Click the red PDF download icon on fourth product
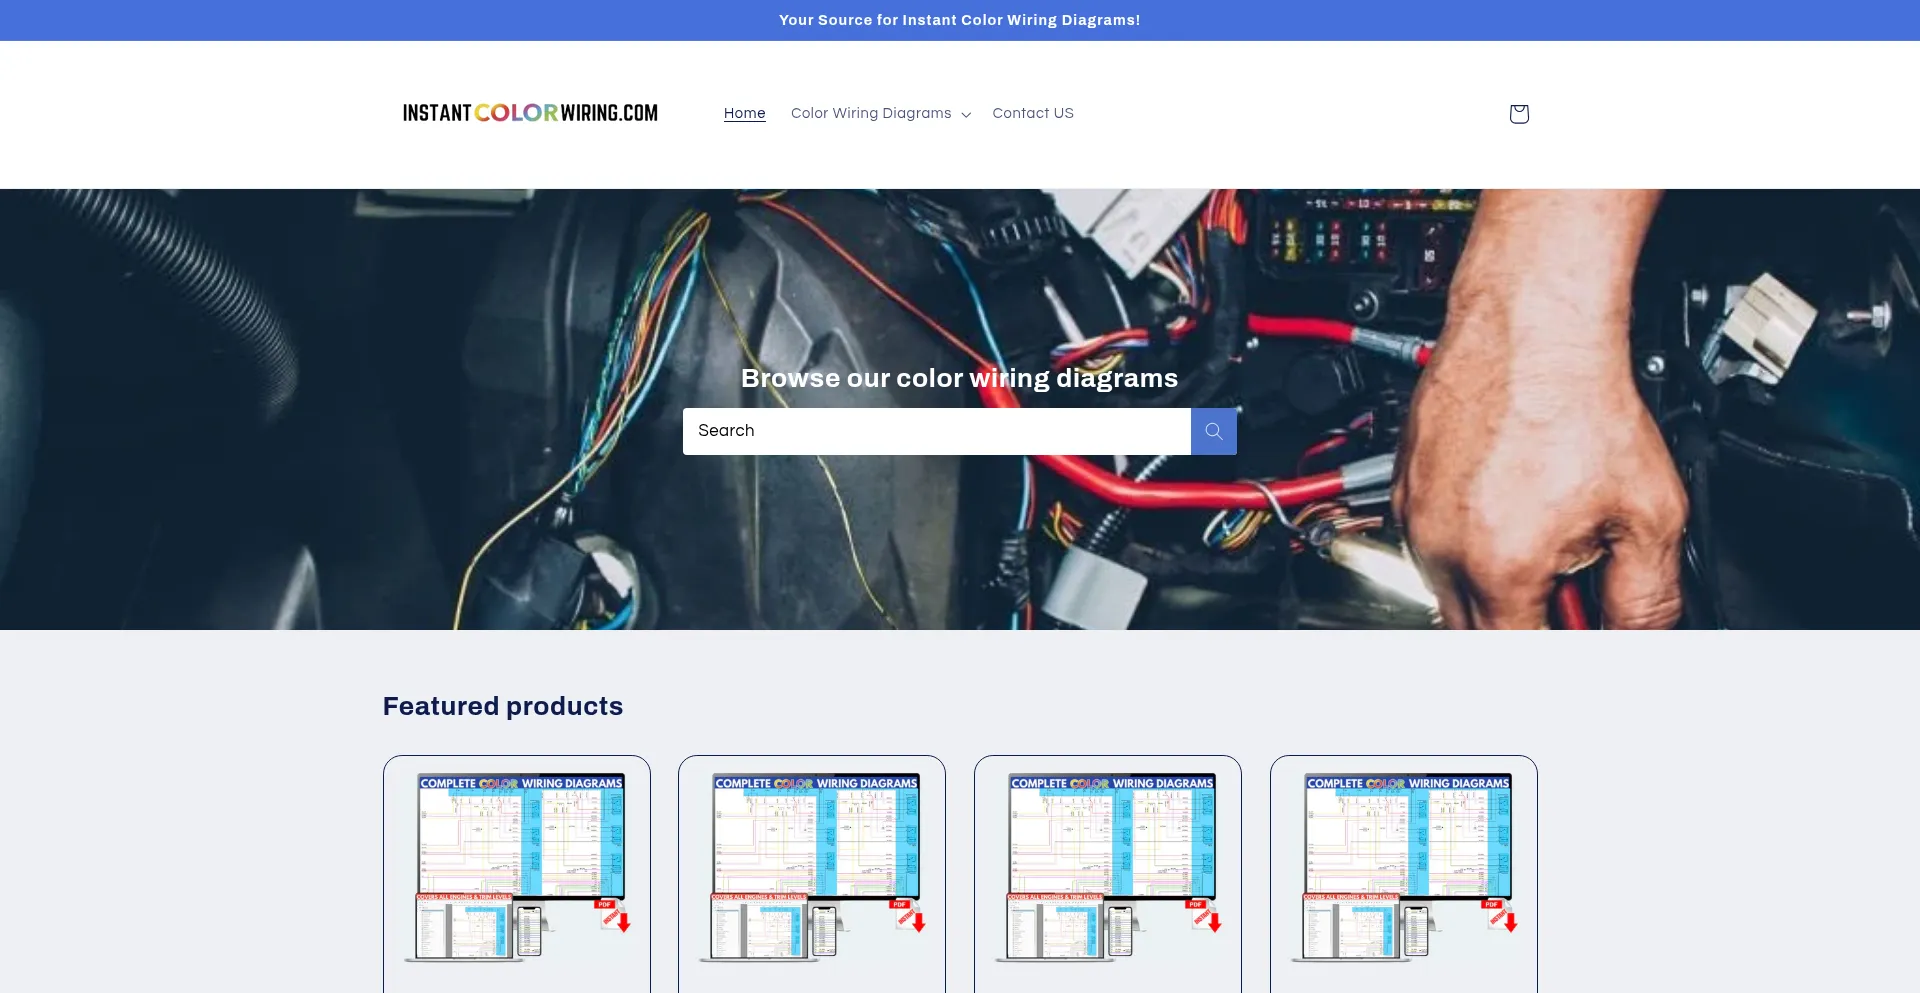 (1502, 916)
